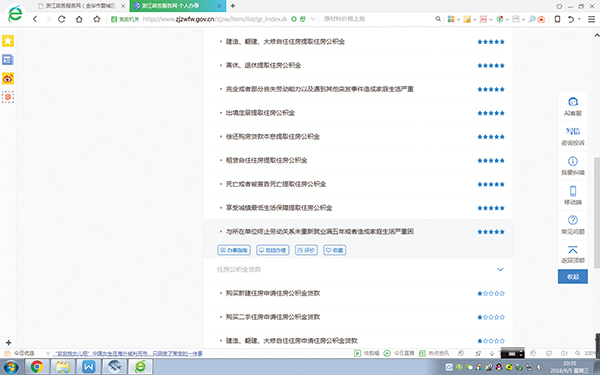Click the 我要纠错 info circle icon
Viewport: 600px width, 375px height.
click(573, 161)
